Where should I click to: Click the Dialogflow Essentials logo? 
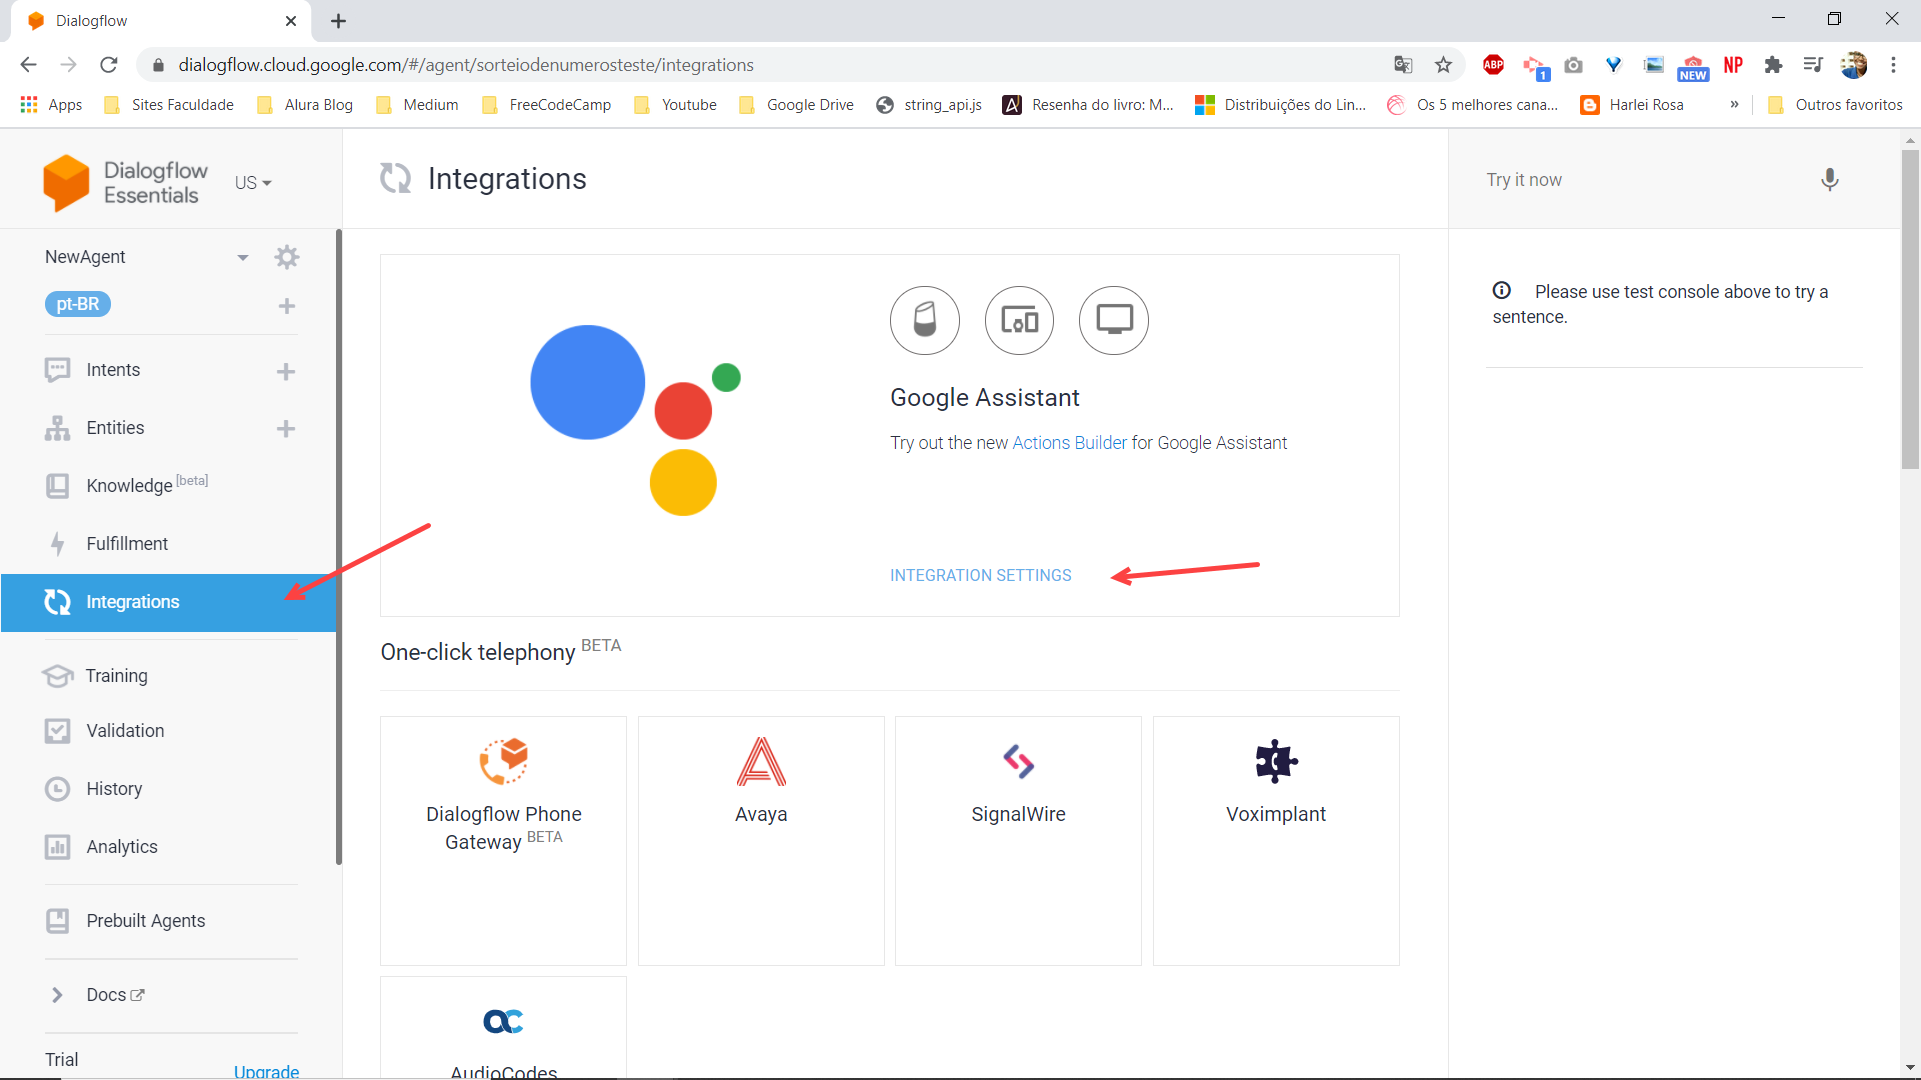pos(126,183)
